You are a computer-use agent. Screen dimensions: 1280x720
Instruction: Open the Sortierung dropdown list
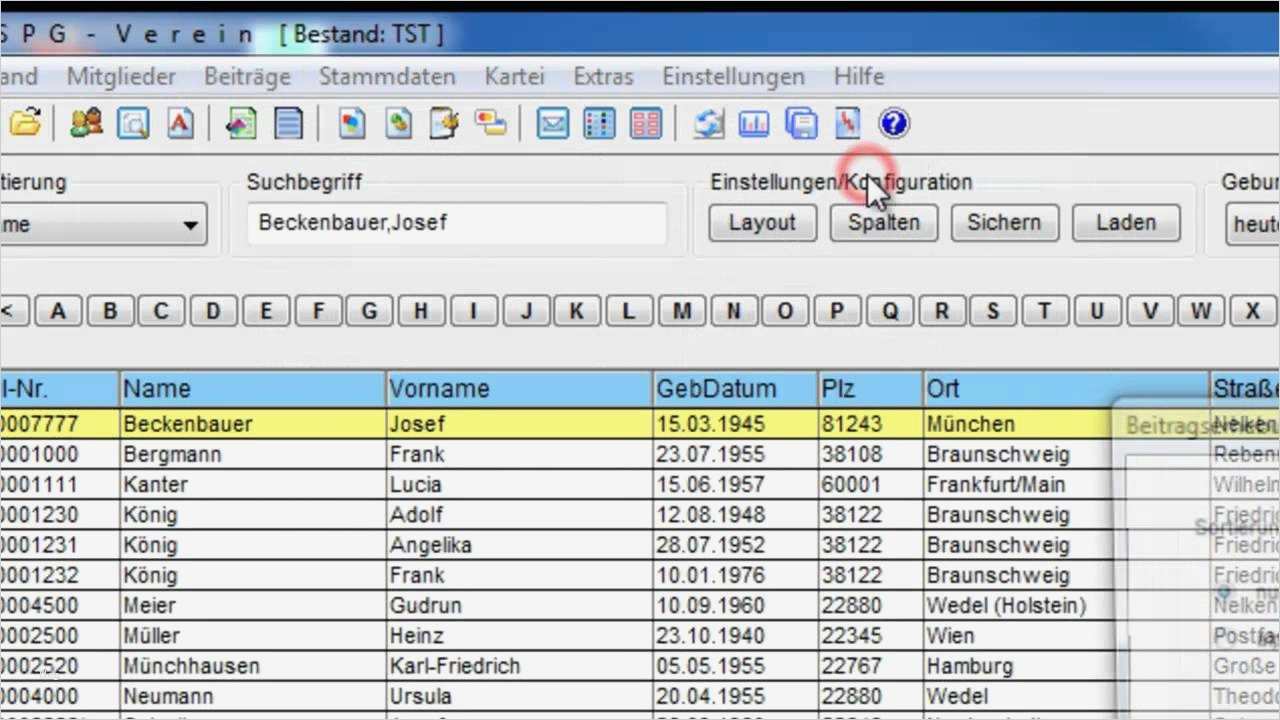click(x=189, y=224)
